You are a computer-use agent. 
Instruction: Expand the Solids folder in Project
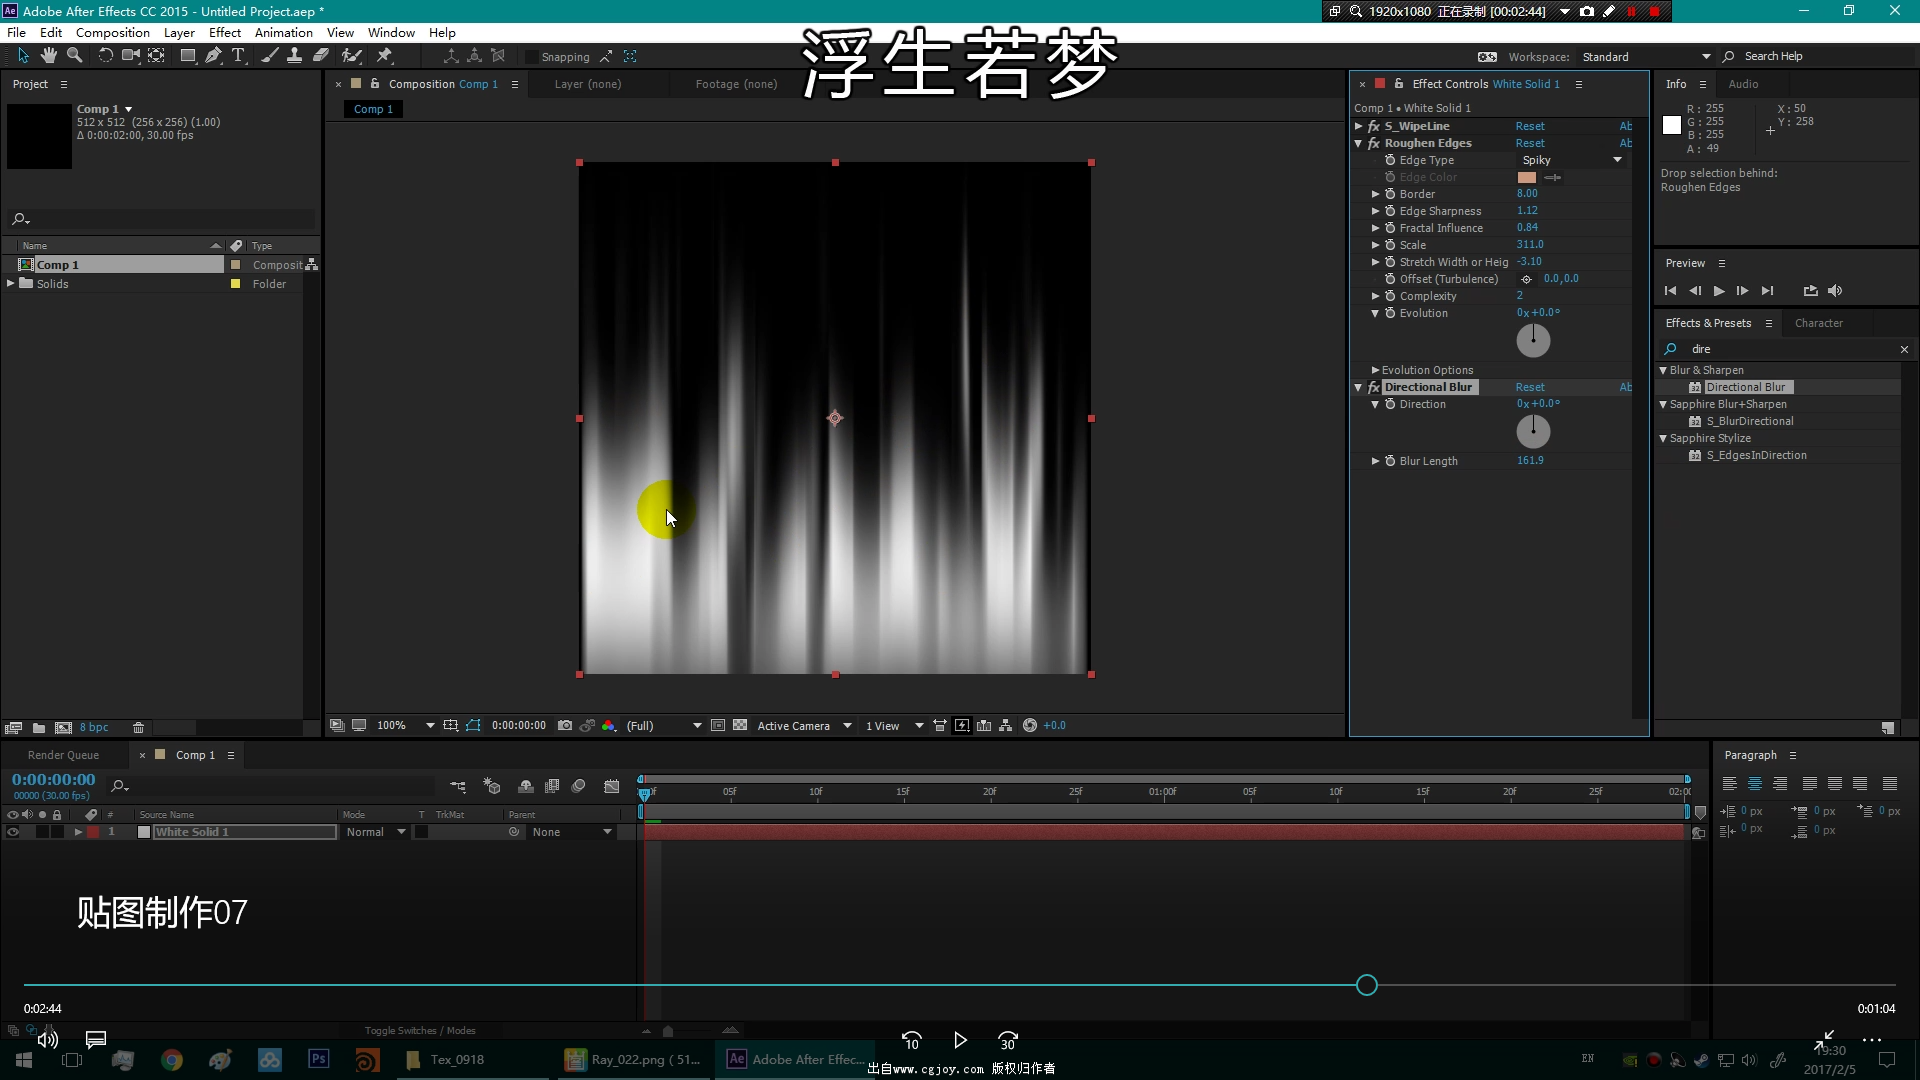11,284
